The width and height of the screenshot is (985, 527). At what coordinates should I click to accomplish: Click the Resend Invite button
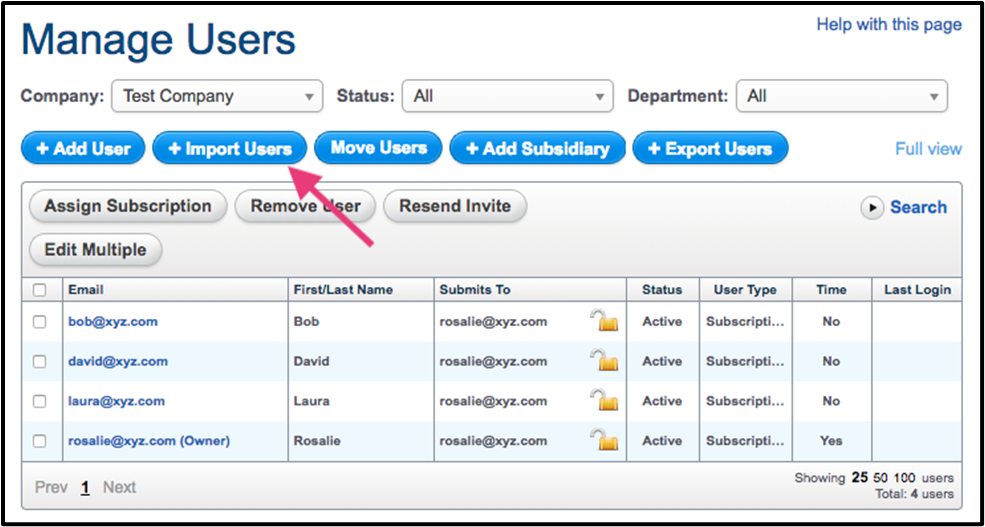coord(455,207)
